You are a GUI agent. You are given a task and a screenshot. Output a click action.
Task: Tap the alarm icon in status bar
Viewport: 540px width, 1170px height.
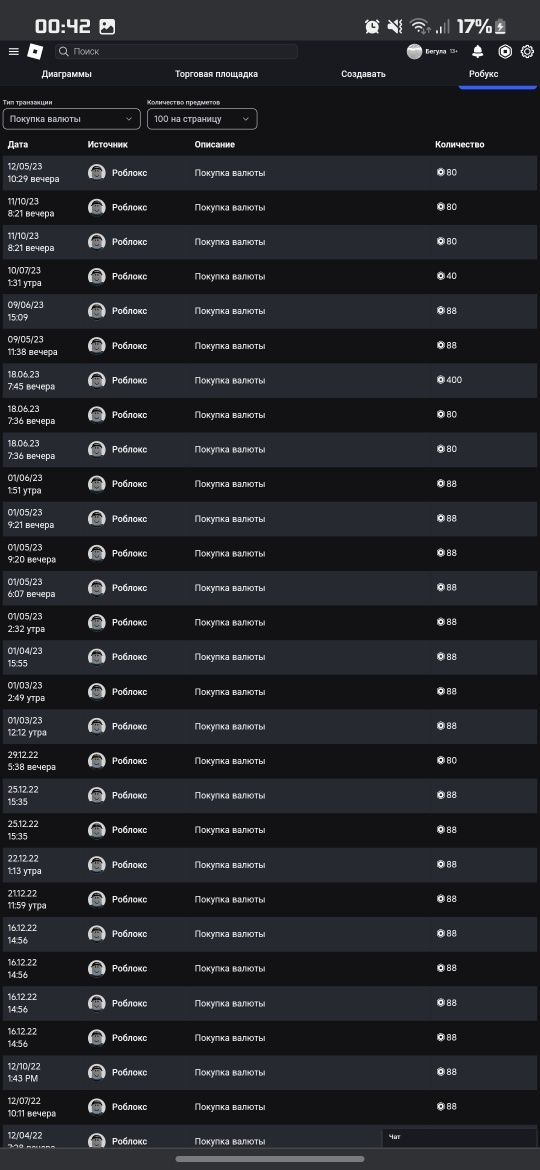[372, 27]
